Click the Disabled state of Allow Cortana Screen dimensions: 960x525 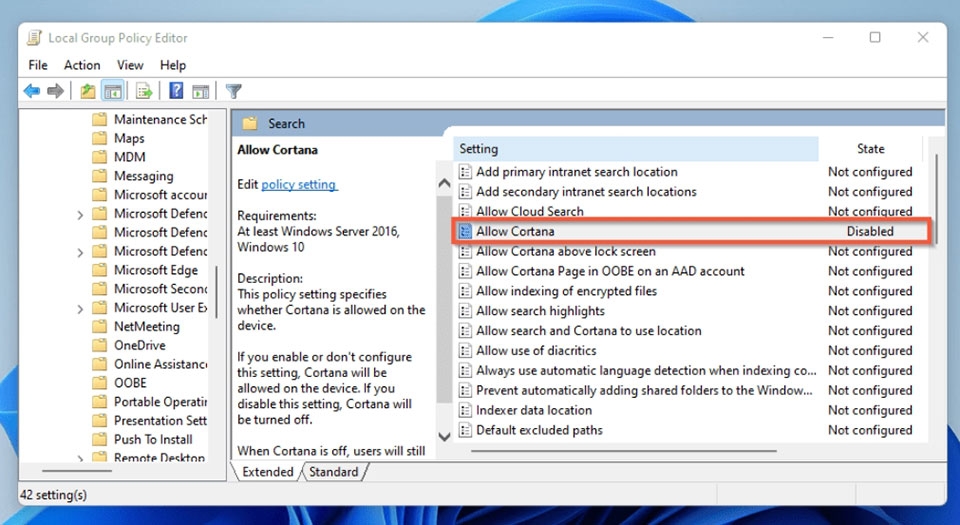870,231
